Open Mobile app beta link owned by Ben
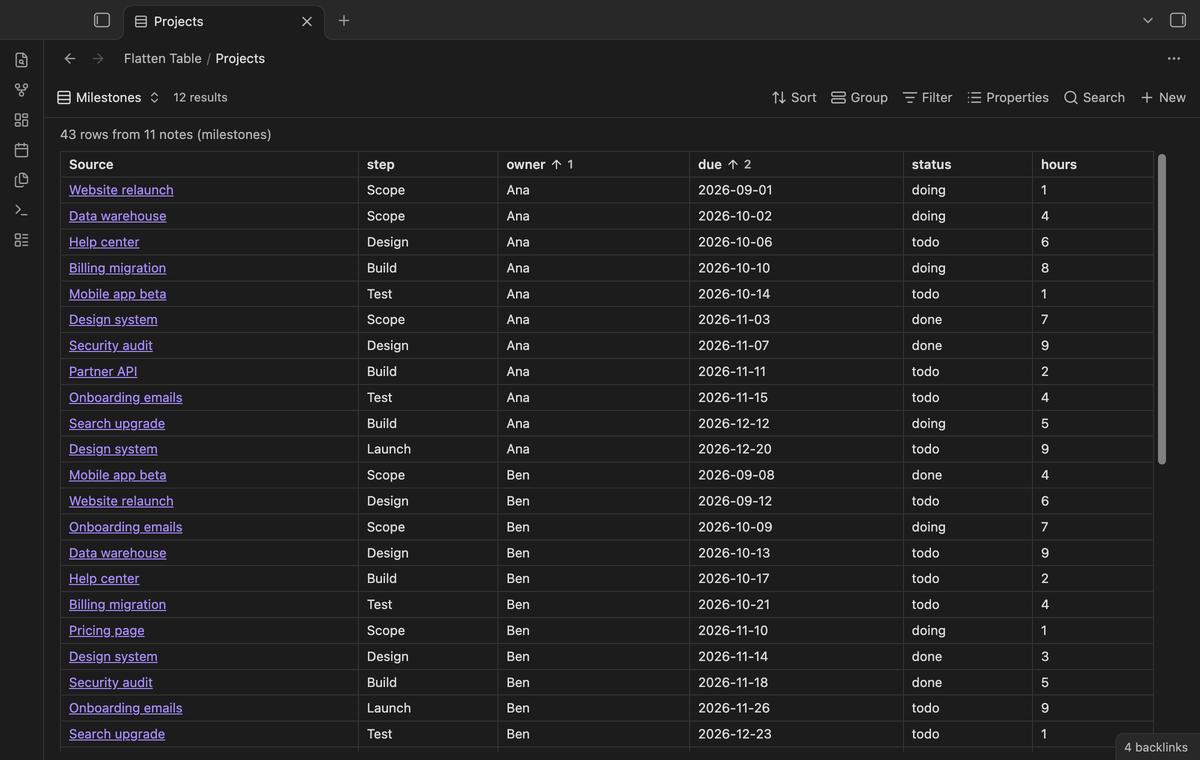 click(117, 475)
